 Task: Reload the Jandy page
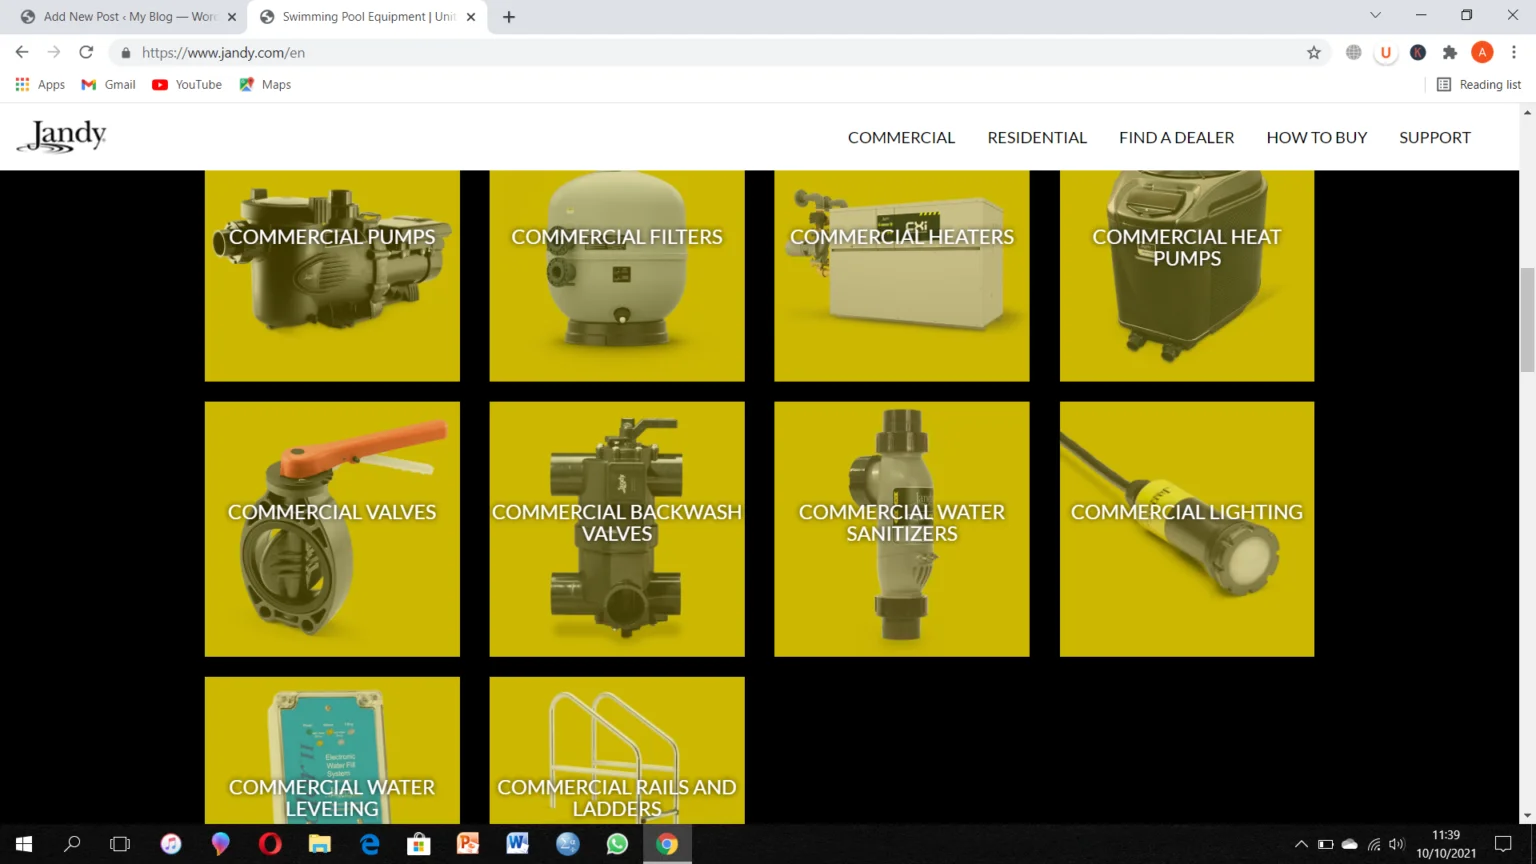(86, 52)
